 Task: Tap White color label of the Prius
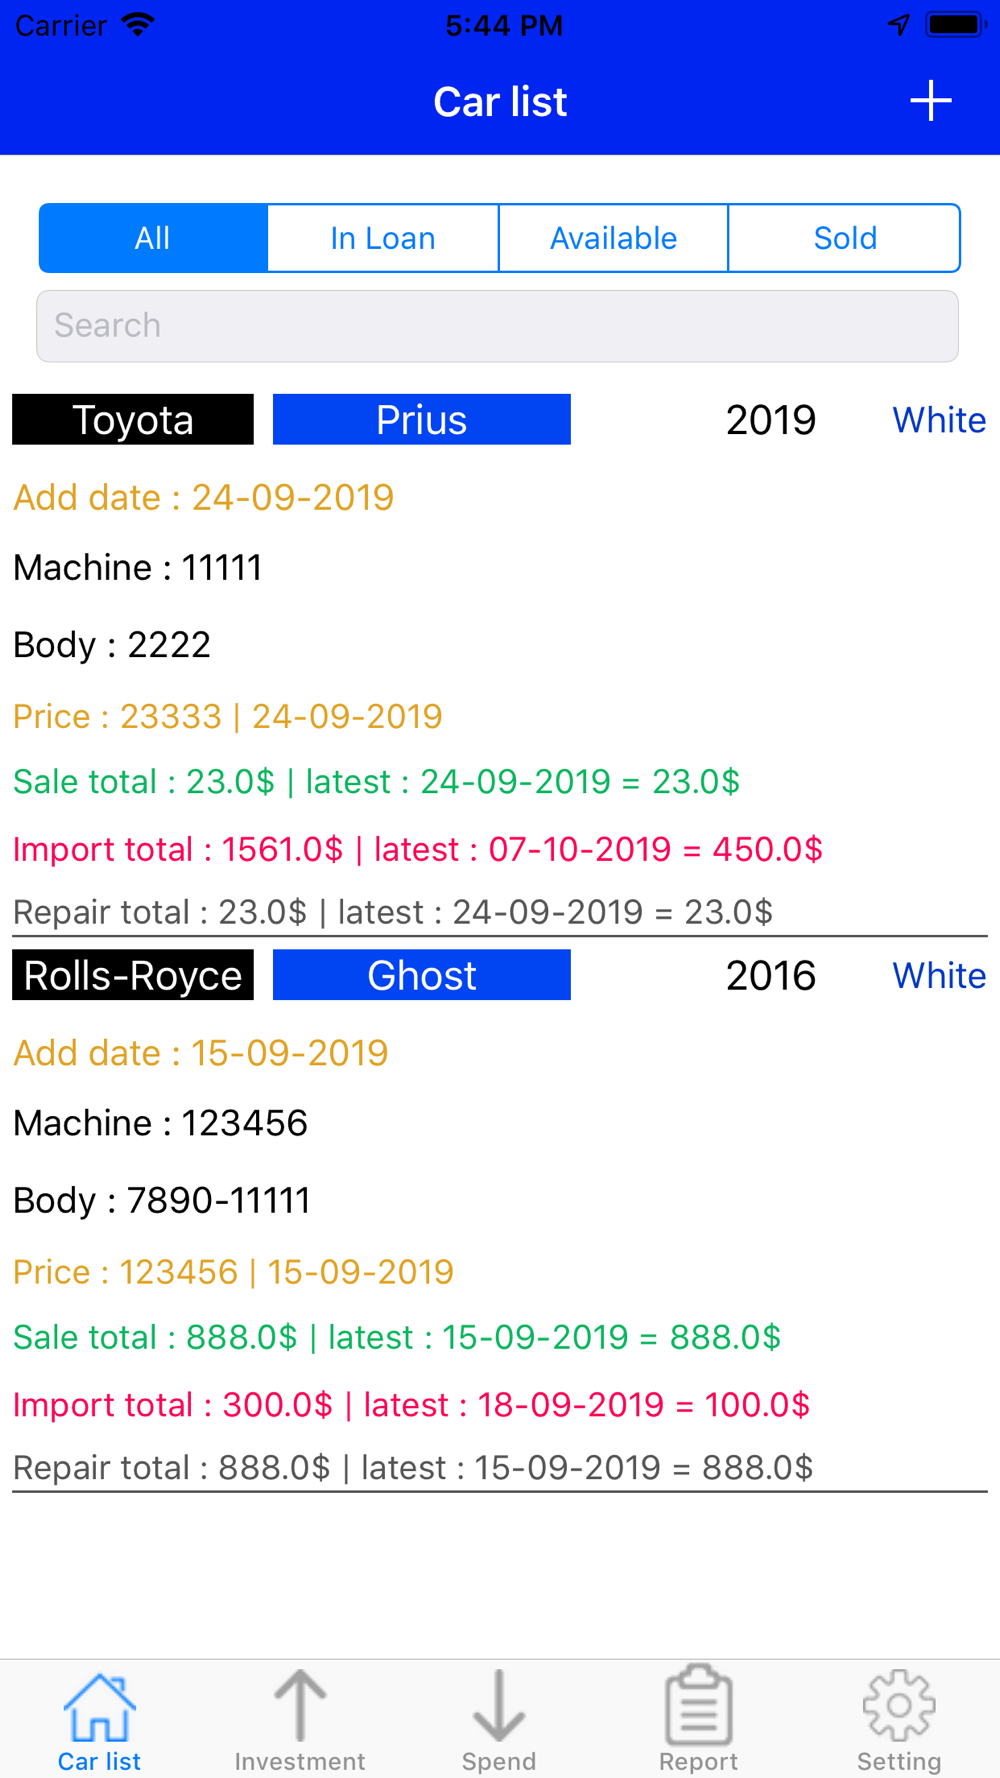pos(938,420)
